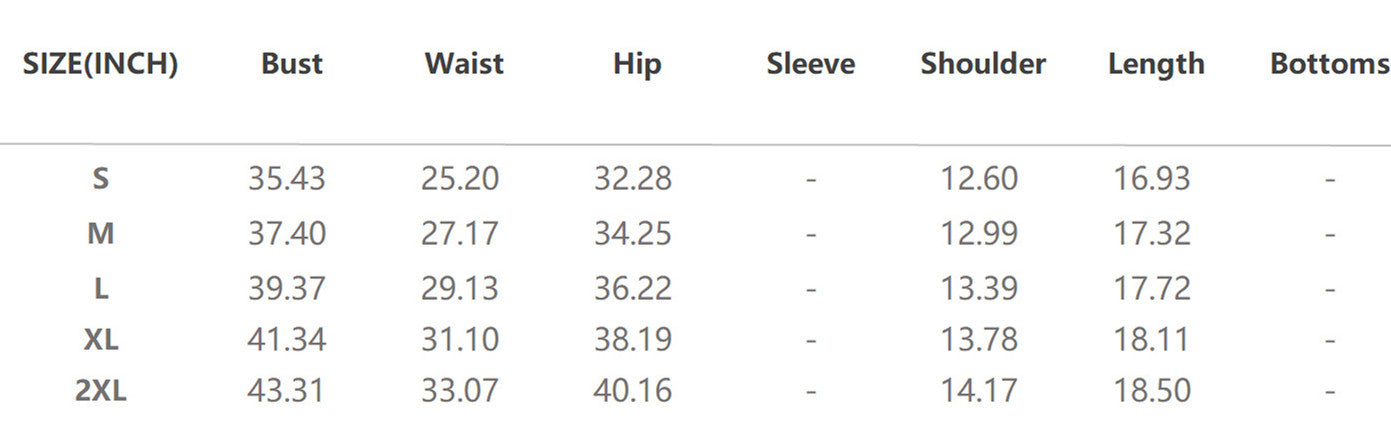Click the L size row label

(x=100, y=288)
